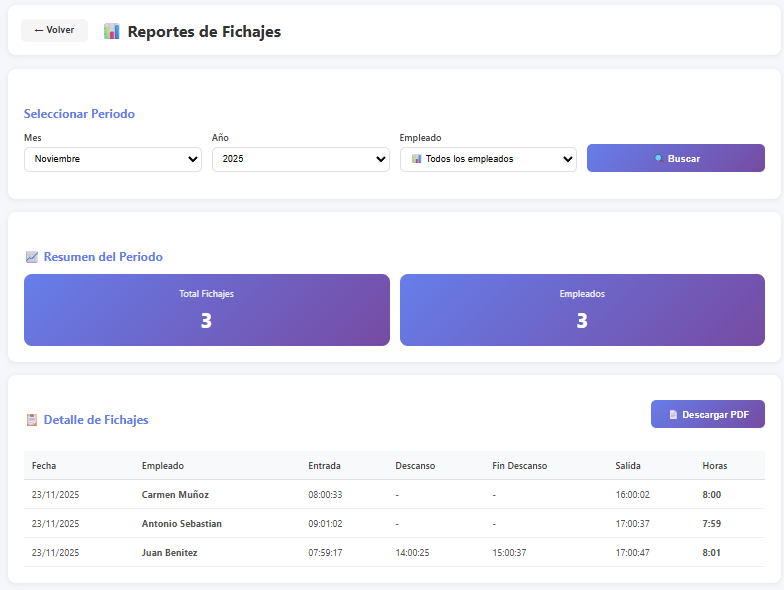
Task: Click the search icon inside Buscar button
Action: point(658,158)
